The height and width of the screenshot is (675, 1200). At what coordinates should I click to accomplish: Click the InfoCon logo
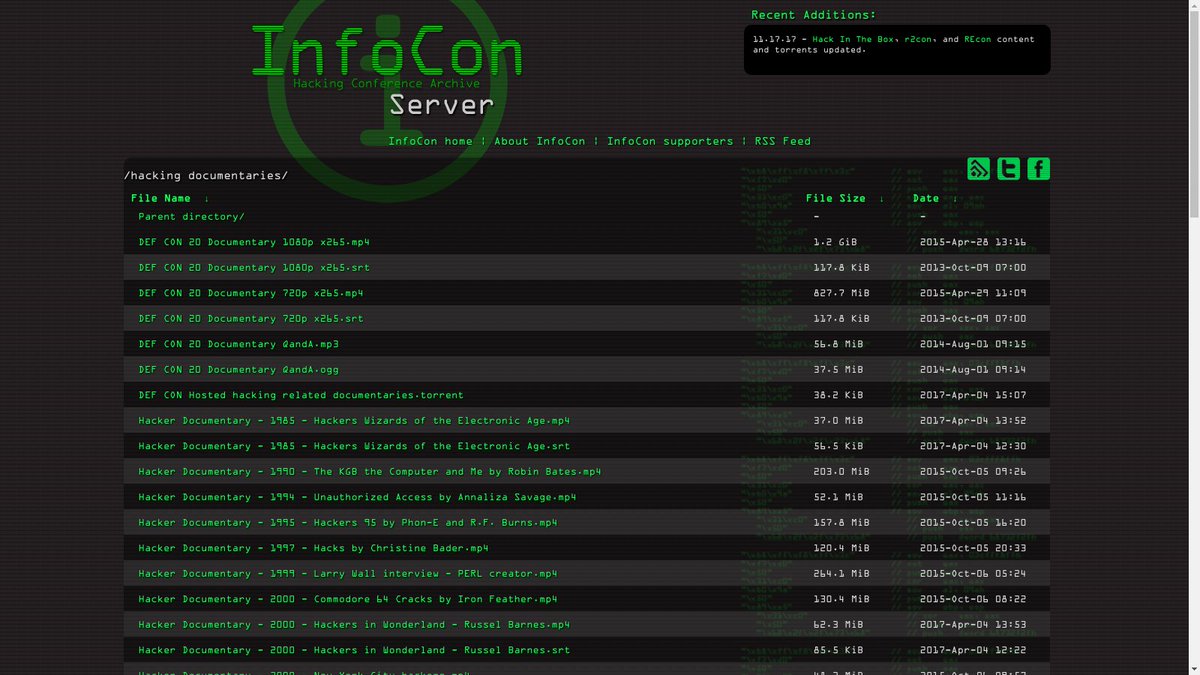[388, 50]
